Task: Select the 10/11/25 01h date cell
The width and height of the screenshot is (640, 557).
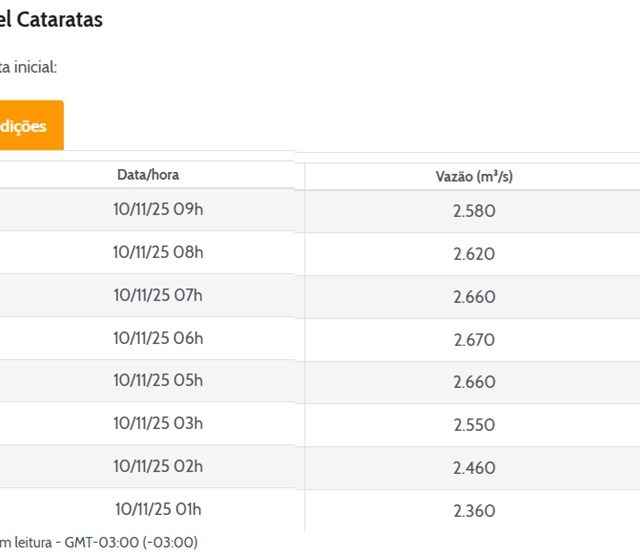Action: tap(158, 509)
